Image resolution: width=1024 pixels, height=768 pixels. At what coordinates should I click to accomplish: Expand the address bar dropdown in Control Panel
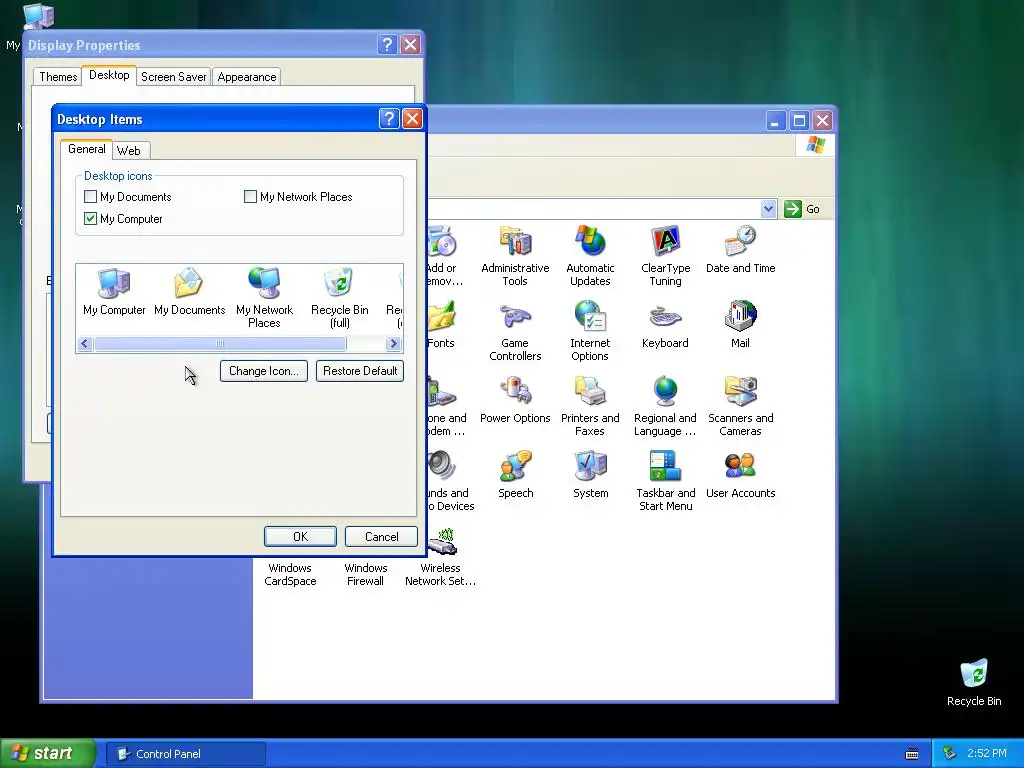pos(769,209)
